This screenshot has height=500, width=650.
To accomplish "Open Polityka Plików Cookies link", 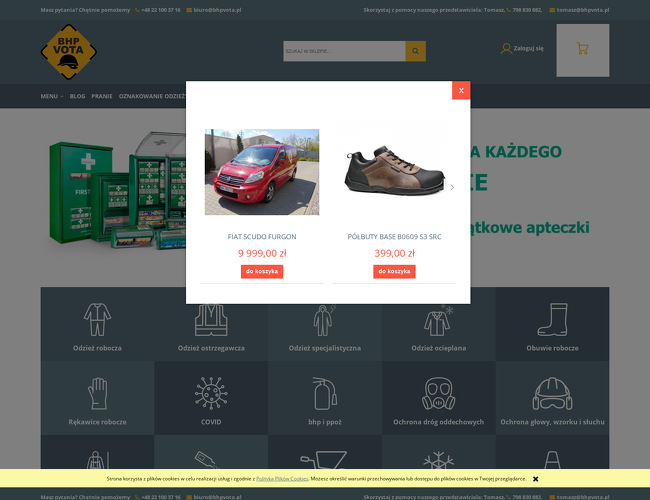I will click(282, 479).
